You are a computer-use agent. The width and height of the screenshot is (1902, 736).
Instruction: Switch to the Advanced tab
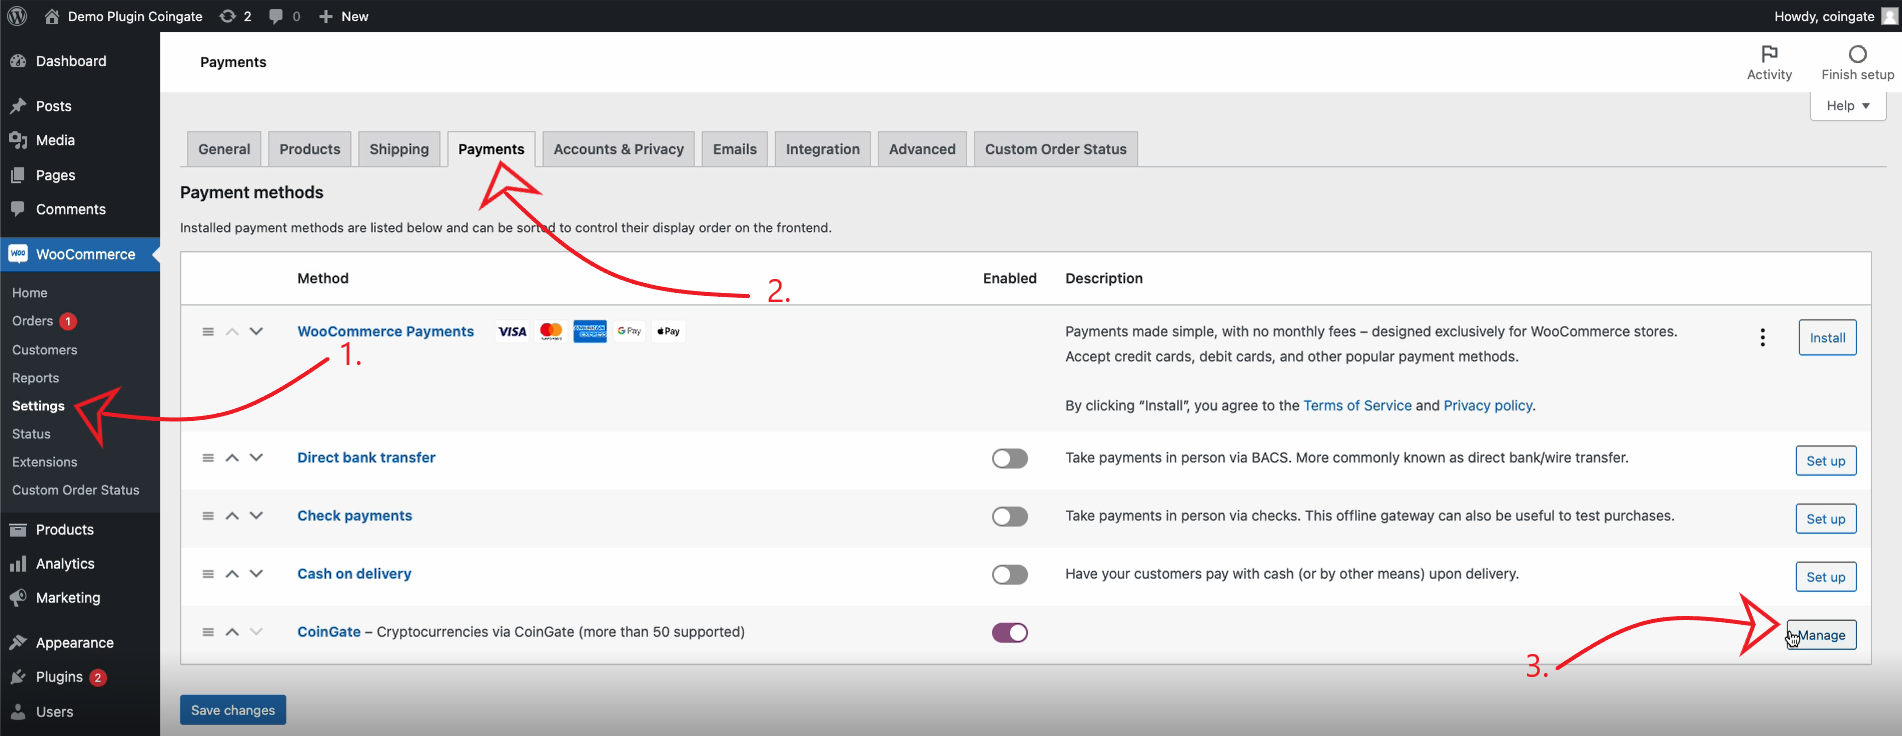[922, 149]
